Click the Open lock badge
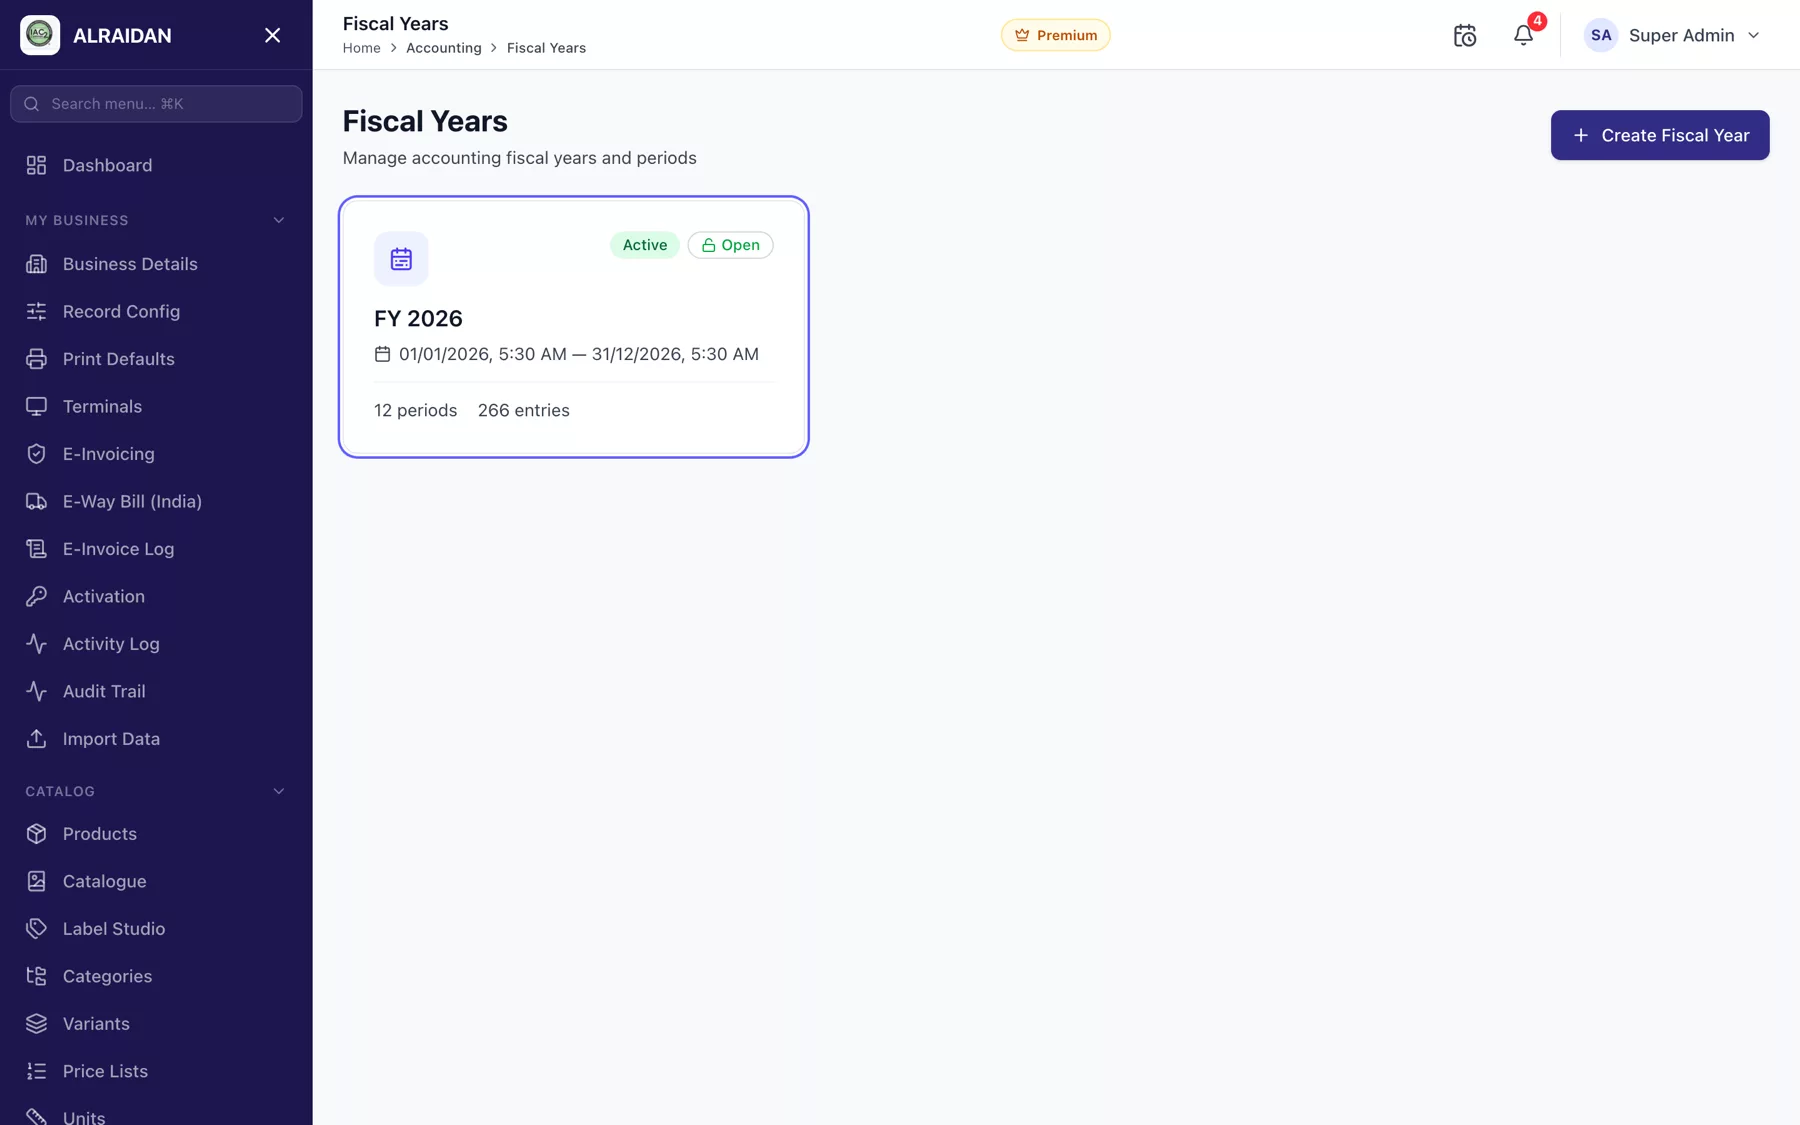 click(730, 245)
